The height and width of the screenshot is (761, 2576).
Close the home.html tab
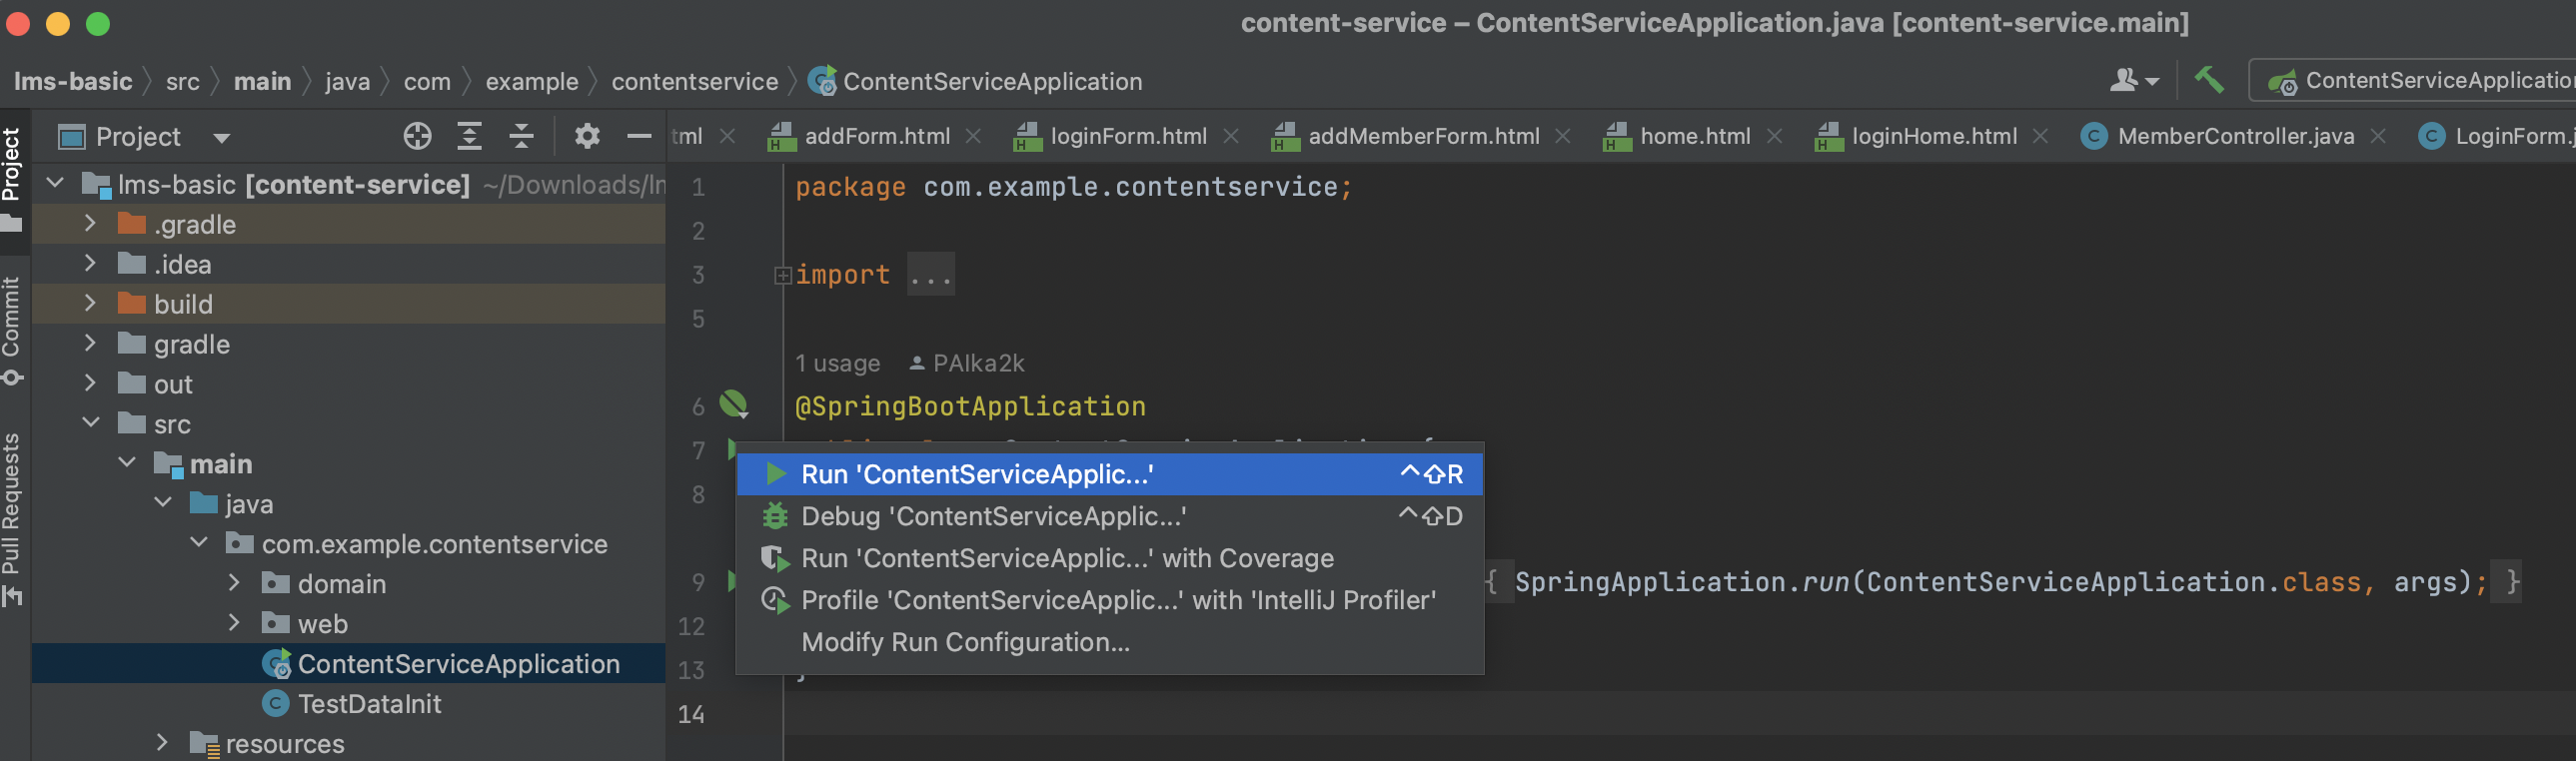click(x=1774, y=136)
